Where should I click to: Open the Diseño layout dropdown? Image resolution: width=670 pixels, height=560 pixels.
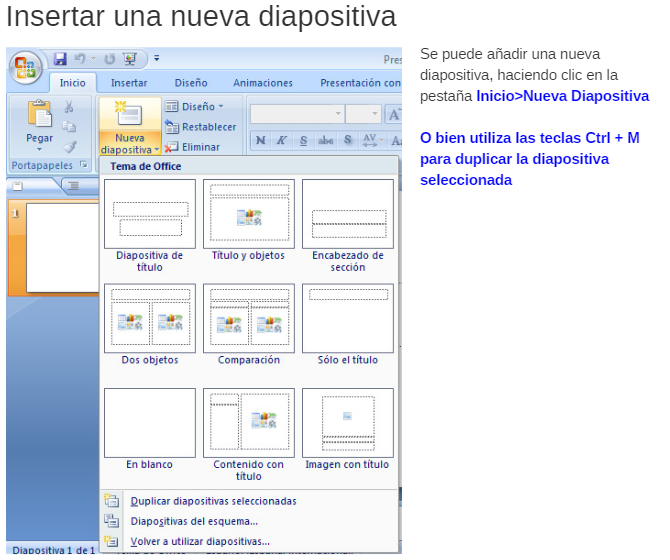(x=194, y=106)
